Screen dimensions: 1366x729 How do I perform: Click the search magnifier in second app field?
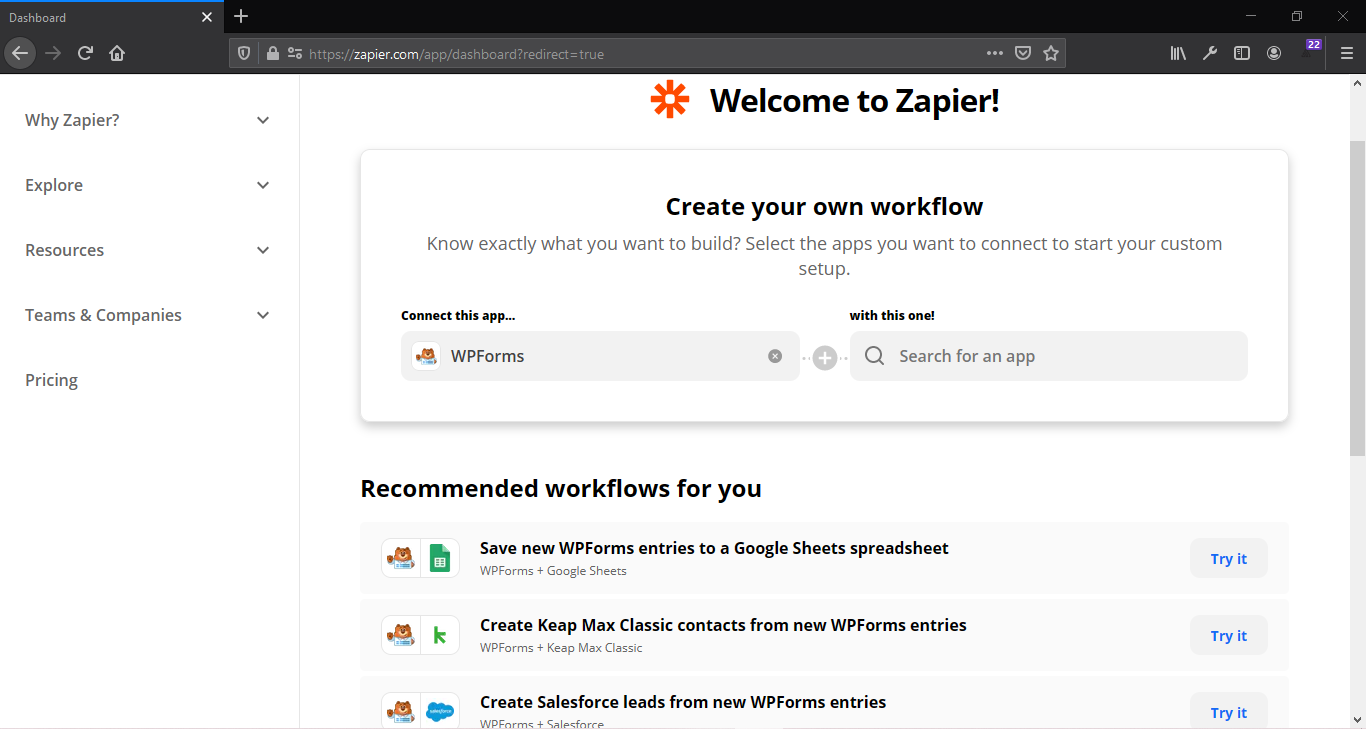click(874, 356)
